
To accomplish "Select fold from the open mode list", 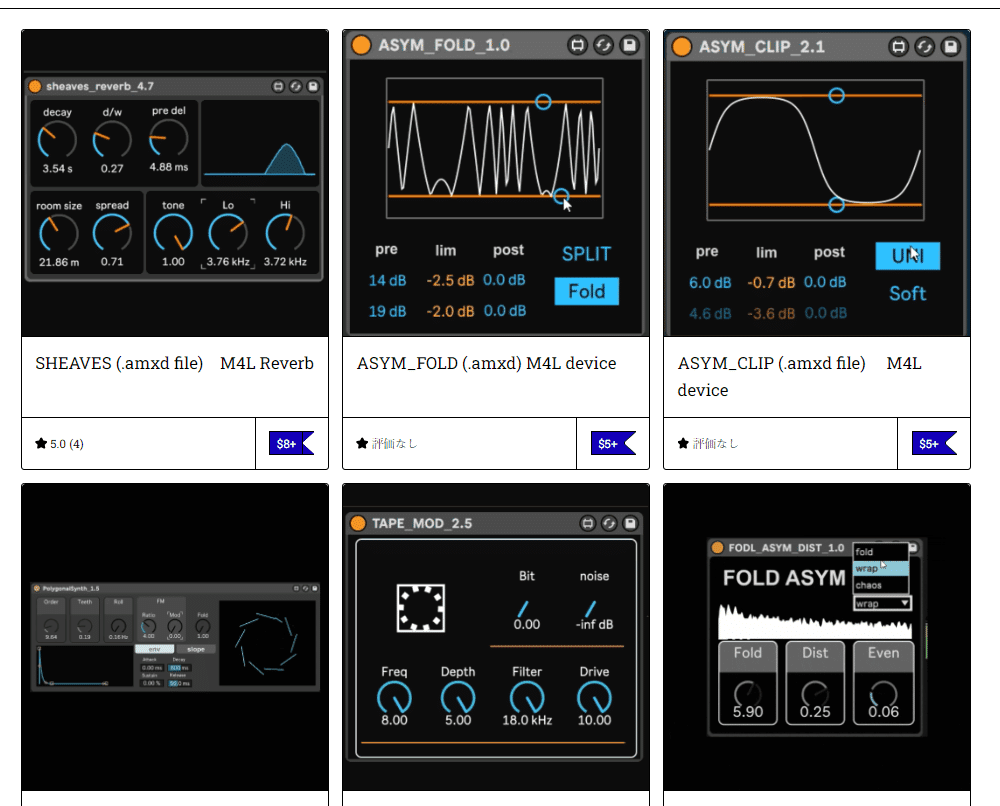I will [866, 551].
